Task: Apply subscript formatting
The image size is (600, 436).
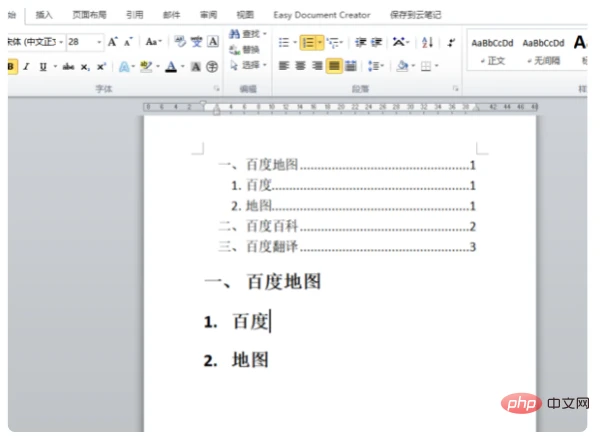Action: tap(85, 67)
